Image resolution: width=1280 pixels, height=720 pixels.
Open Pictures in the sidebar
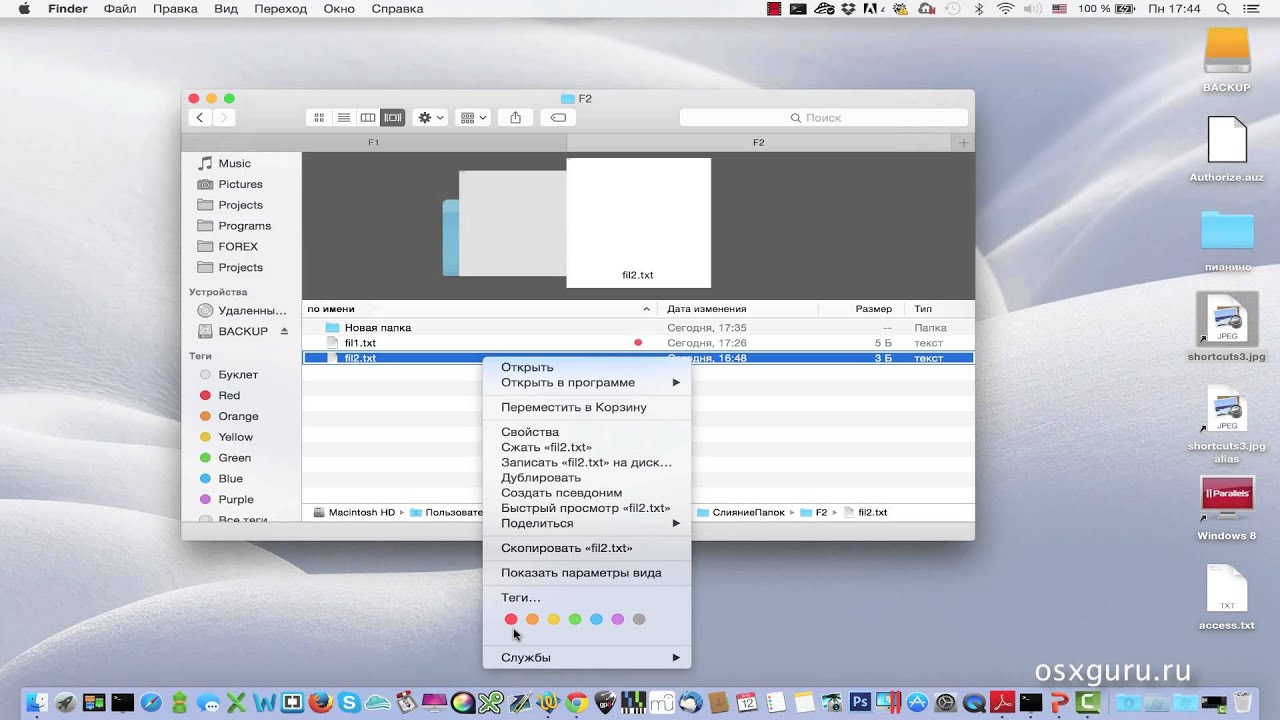pos(240,185)
